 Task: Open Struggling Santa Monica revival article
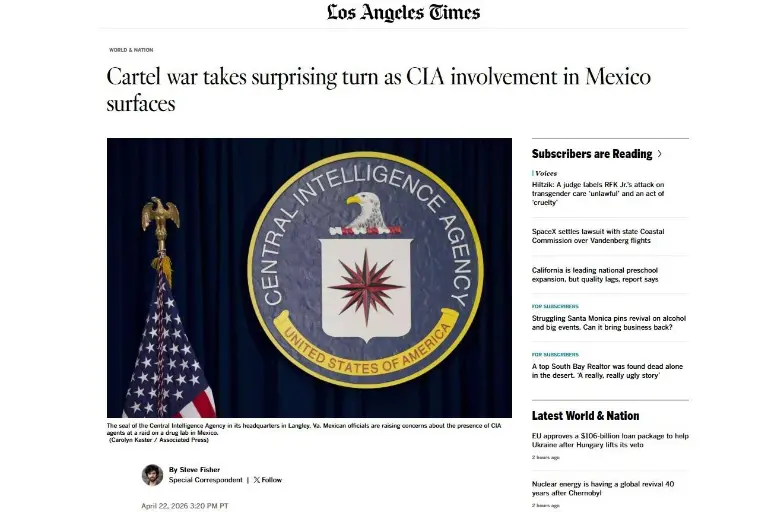tap(609, 323)
